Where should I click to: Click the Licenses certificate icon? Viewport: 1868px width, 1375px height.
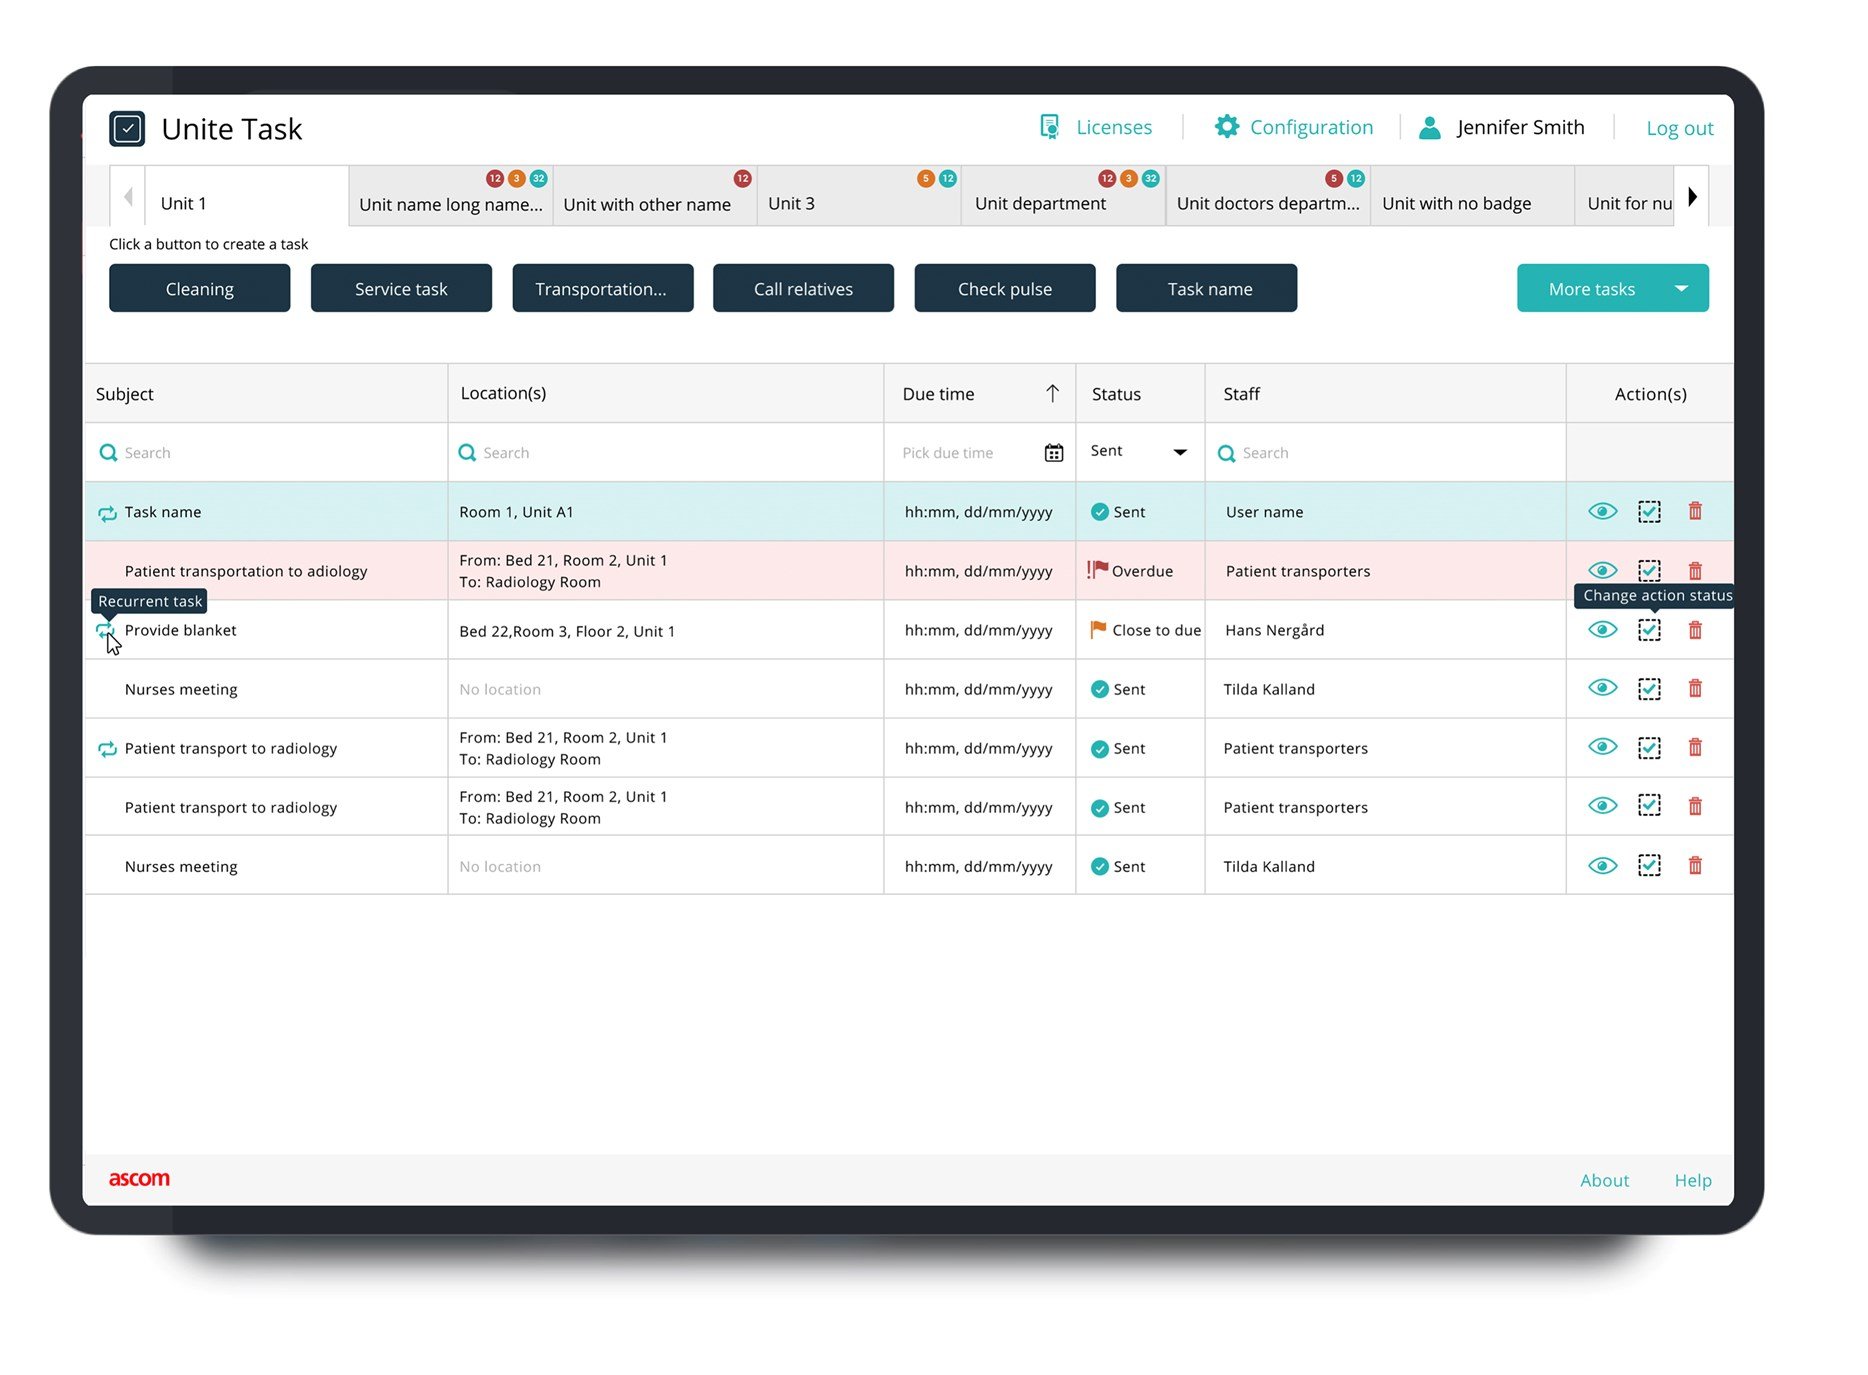coord(1049,127)
